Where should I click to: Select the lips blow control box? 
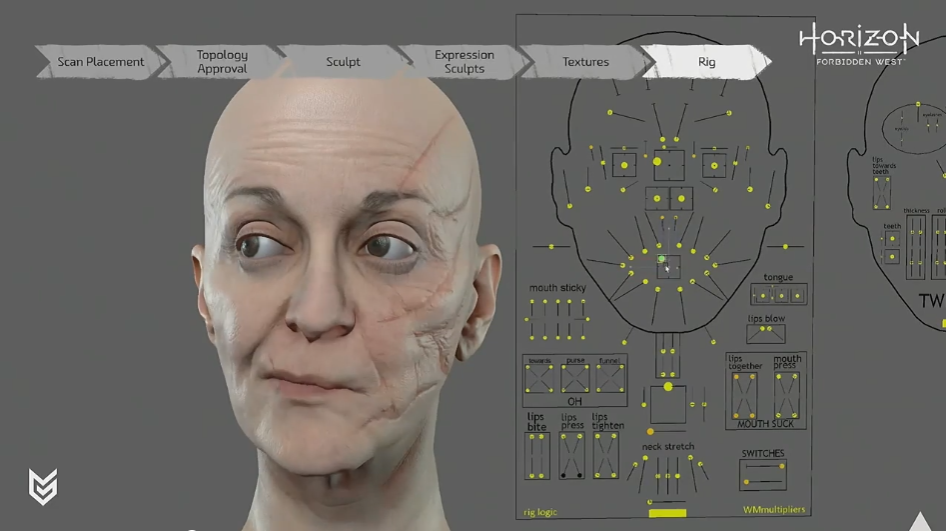(x=766, y=334)
